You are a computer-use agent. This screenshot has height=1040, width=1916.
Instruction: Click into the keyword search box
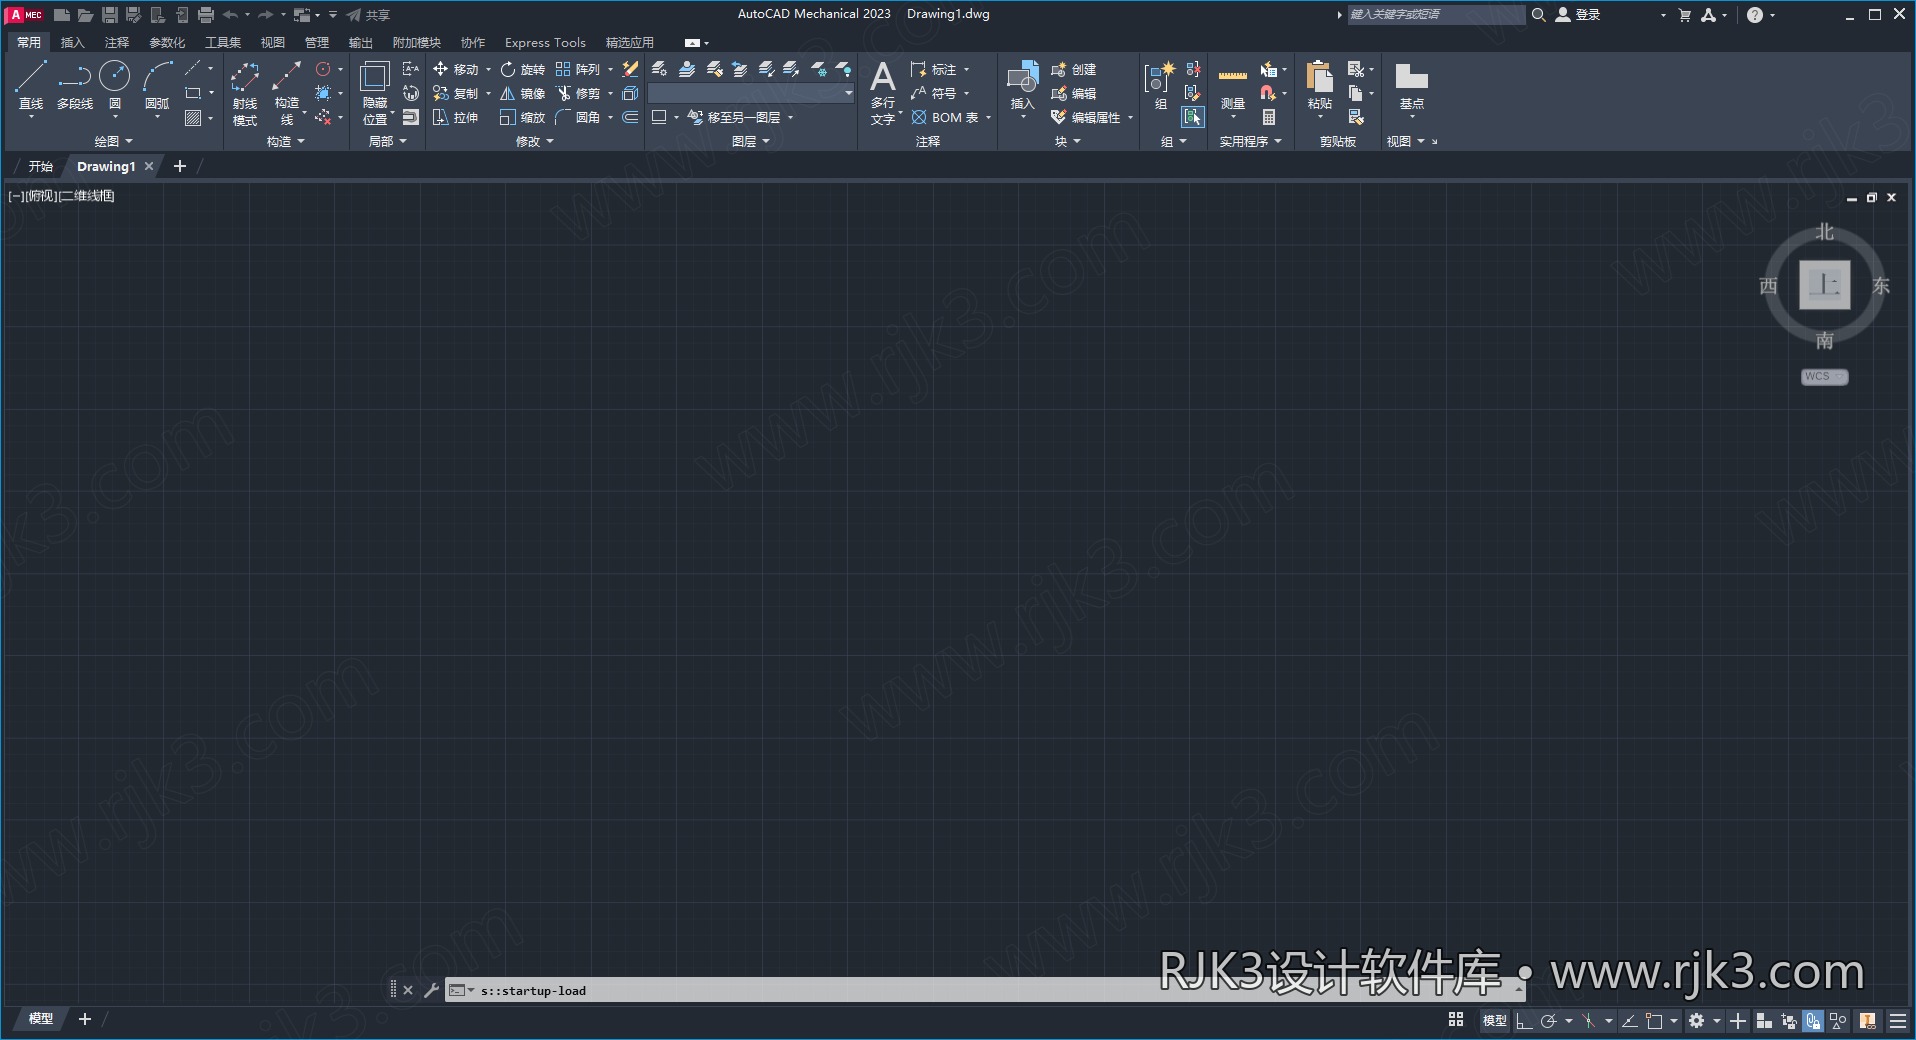[1435, 15]
